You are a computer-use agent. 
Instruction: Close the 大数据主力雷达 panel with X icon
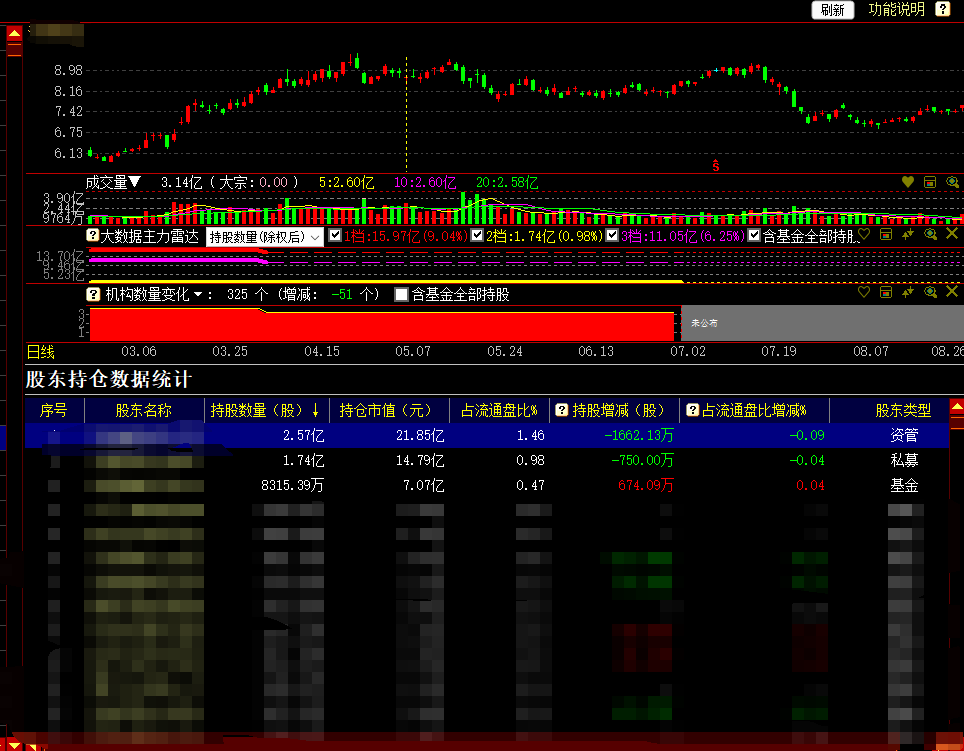[x=951, y=234]
